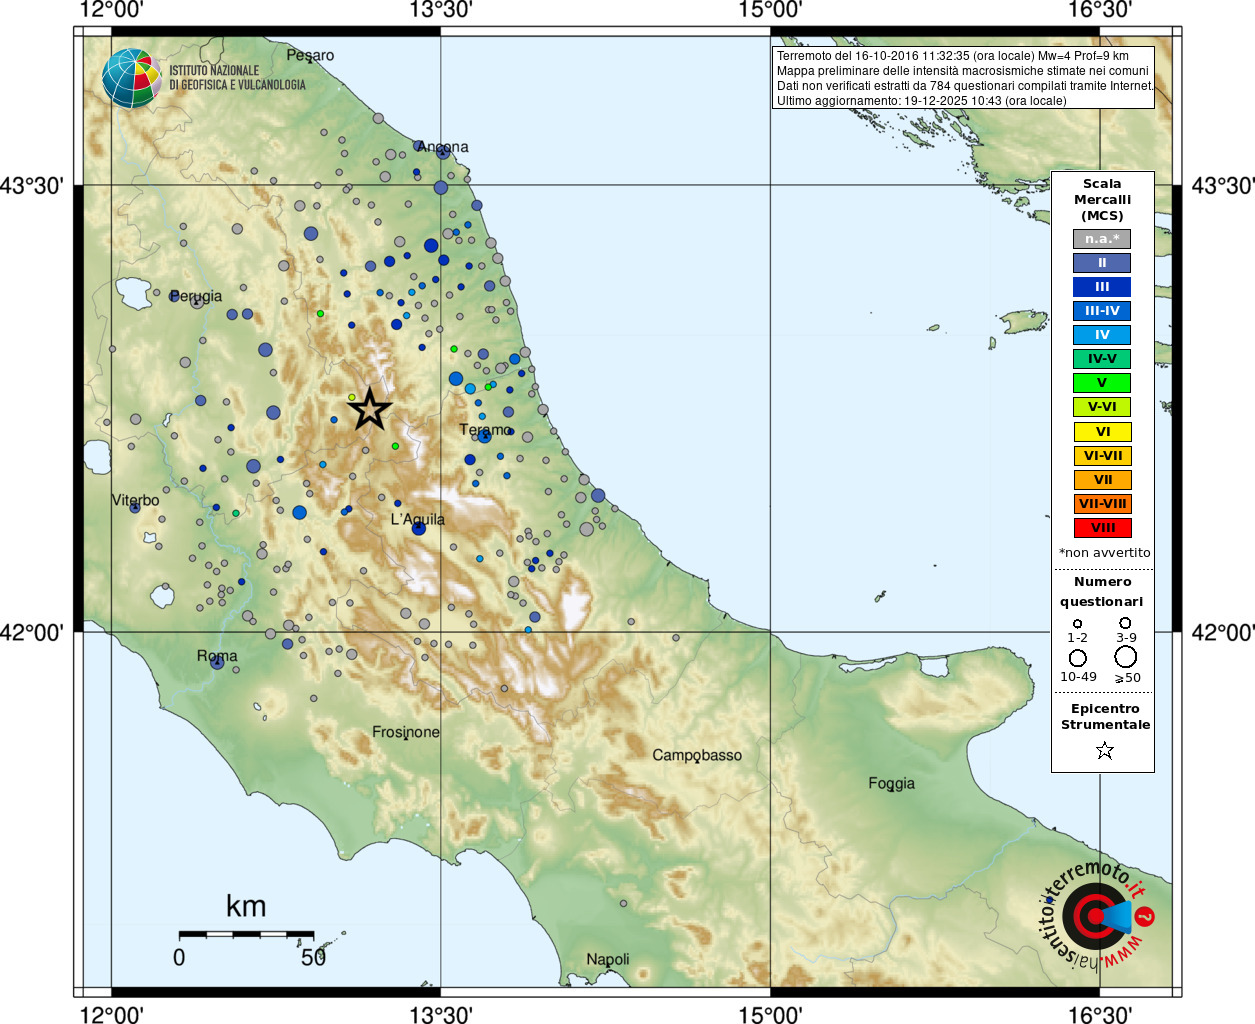The image size is (1255, 1024).
Task: Click the earthquake info text box
Action: pos(964,78)
